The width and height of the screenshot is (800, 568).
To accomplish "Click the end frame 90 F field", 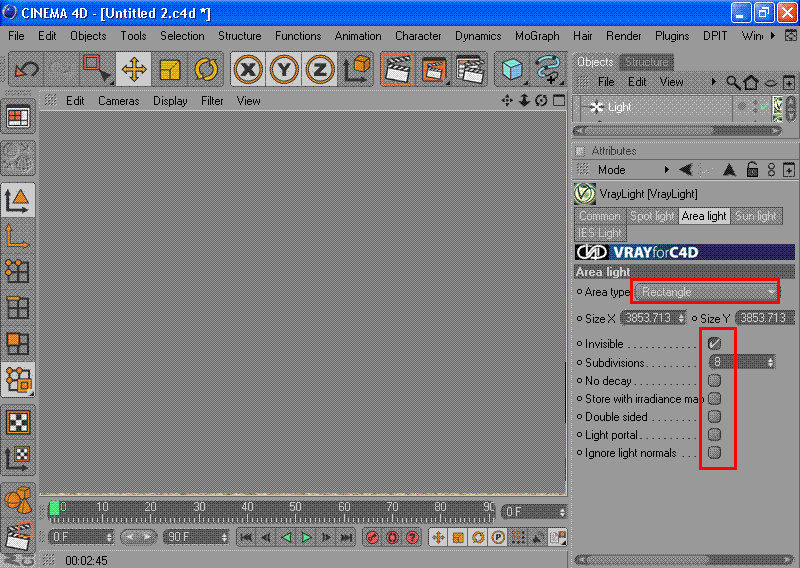I will click(x=196, y=537).
